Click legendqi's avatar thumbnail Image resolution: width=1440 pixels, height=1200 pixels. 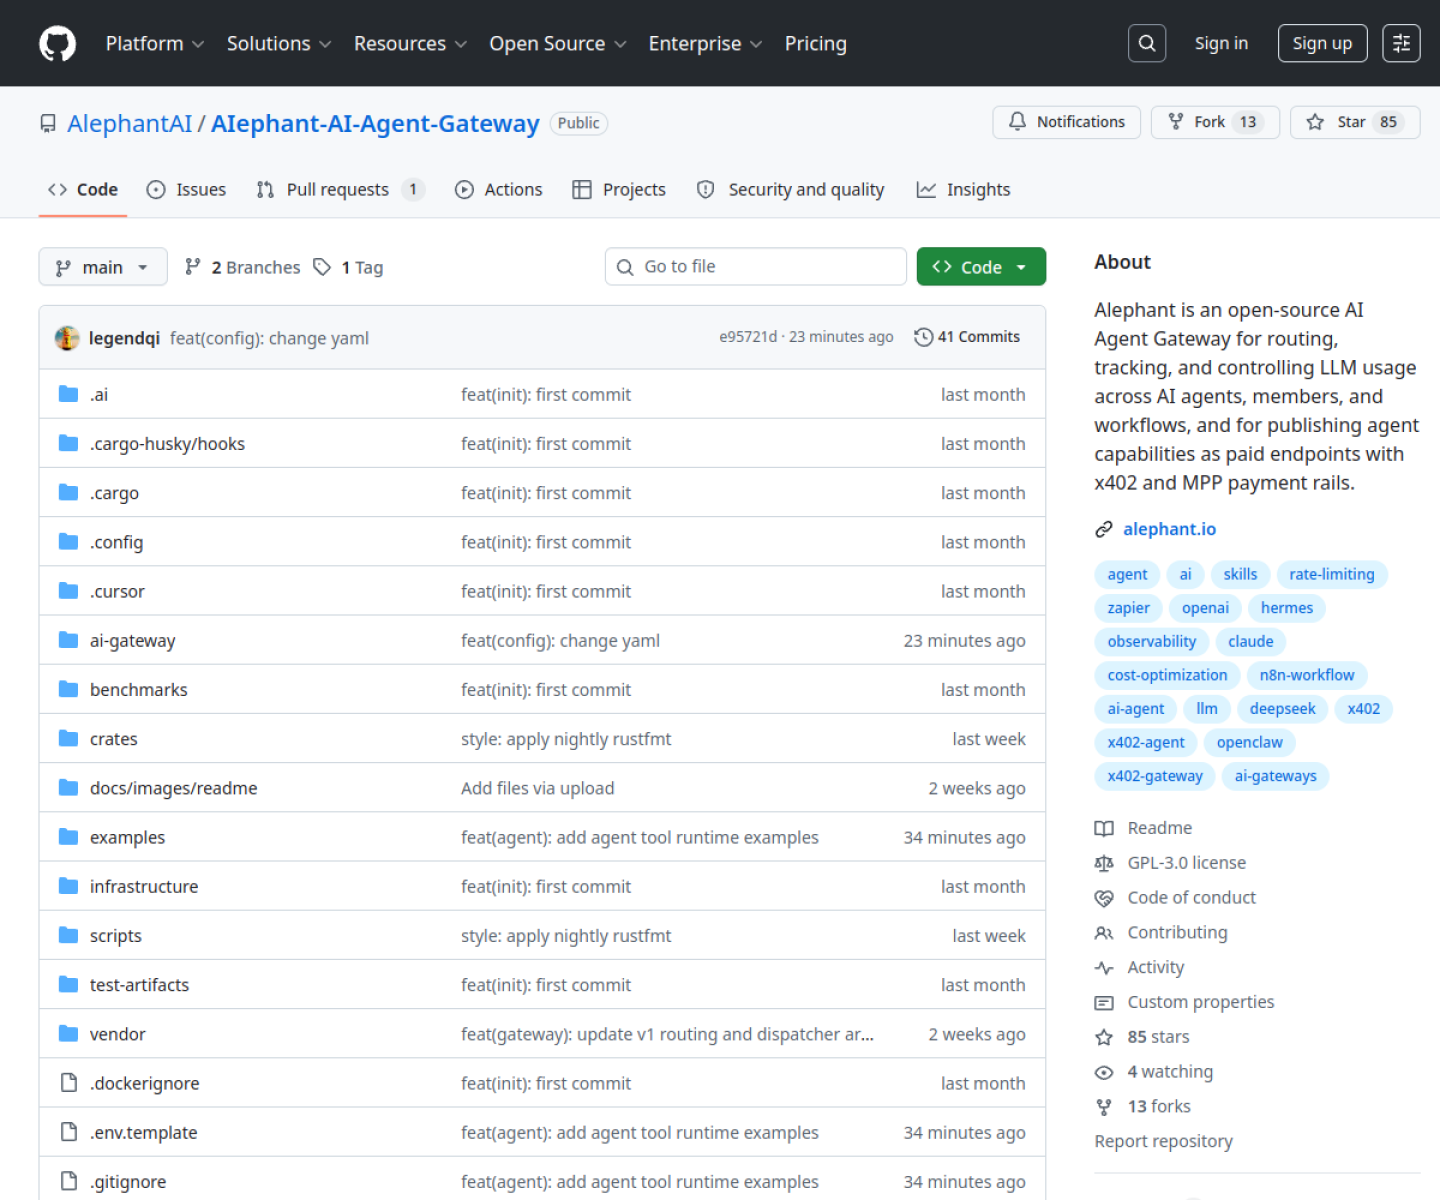tap(67, 338)
